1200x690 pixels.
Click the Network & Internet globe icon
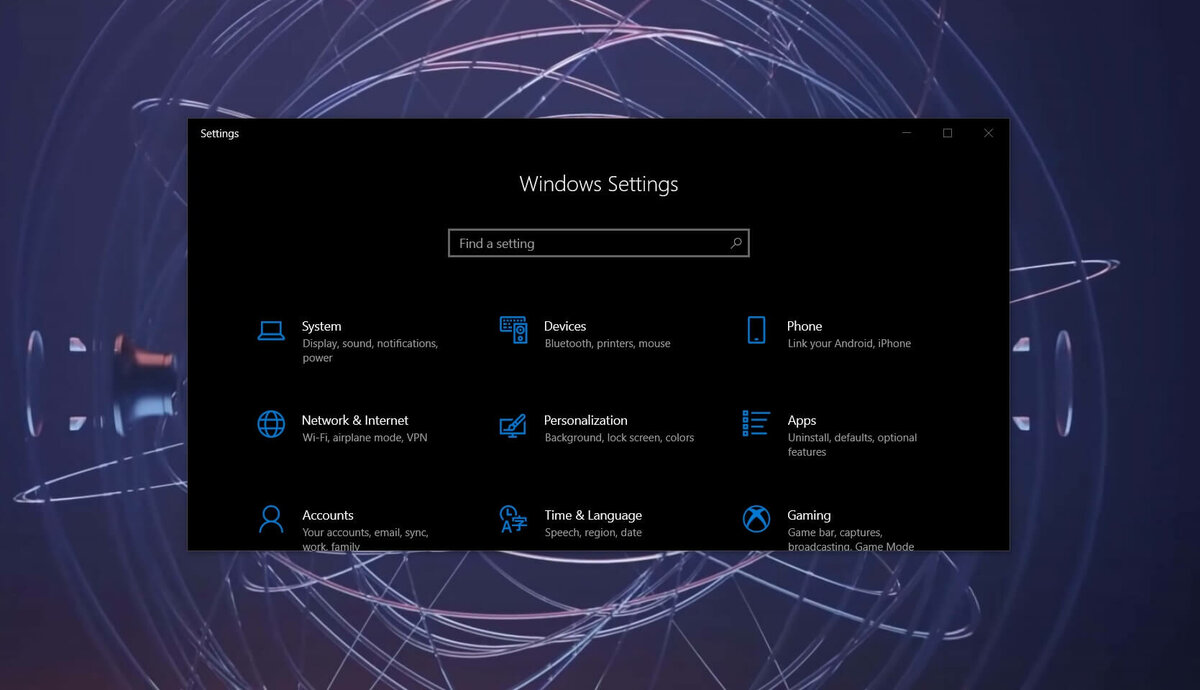point(270,424)
